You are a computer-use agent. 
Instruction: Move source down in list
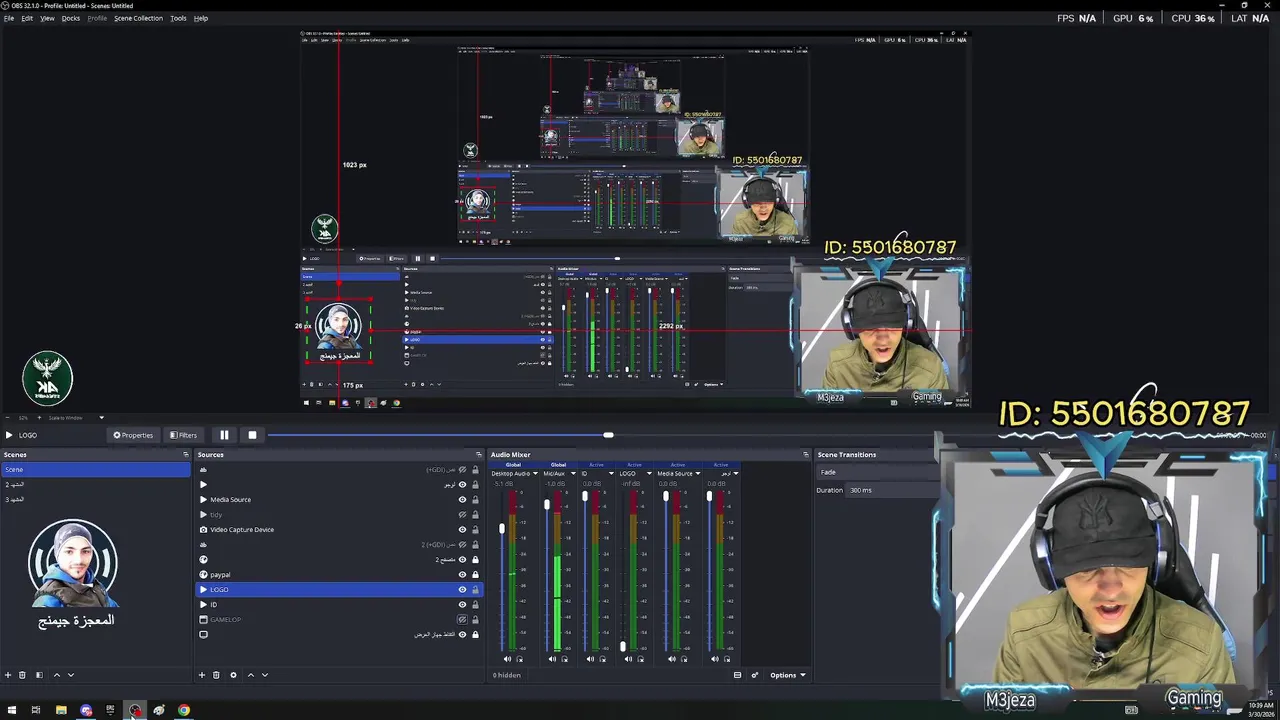[264, 675]
